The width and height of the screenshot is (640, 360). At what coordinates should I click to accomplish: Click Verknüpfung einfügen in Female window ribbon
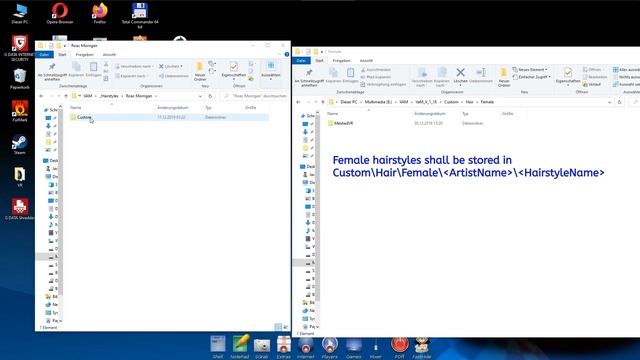[x=383, y=84]
